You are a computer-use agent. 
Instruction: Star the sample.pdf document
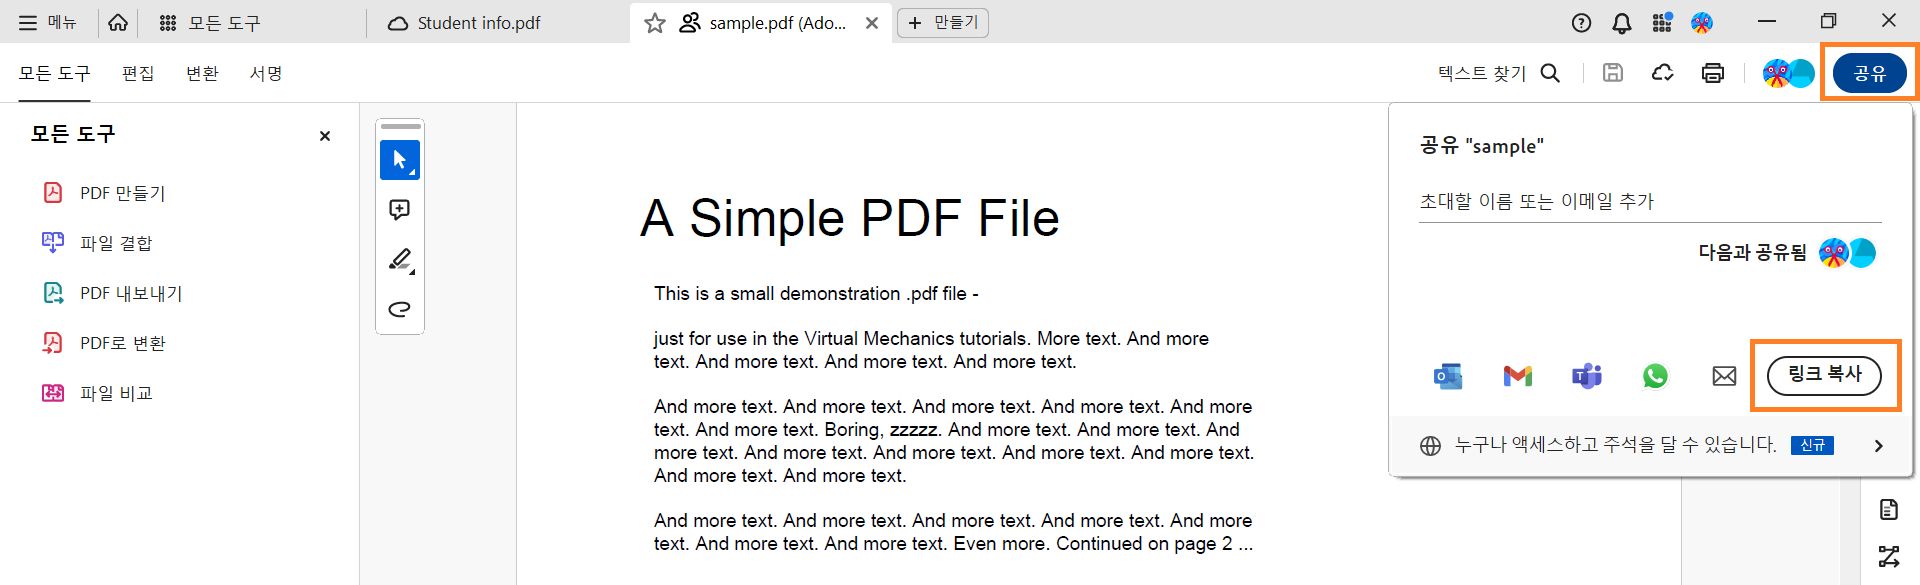coord(655,23)
